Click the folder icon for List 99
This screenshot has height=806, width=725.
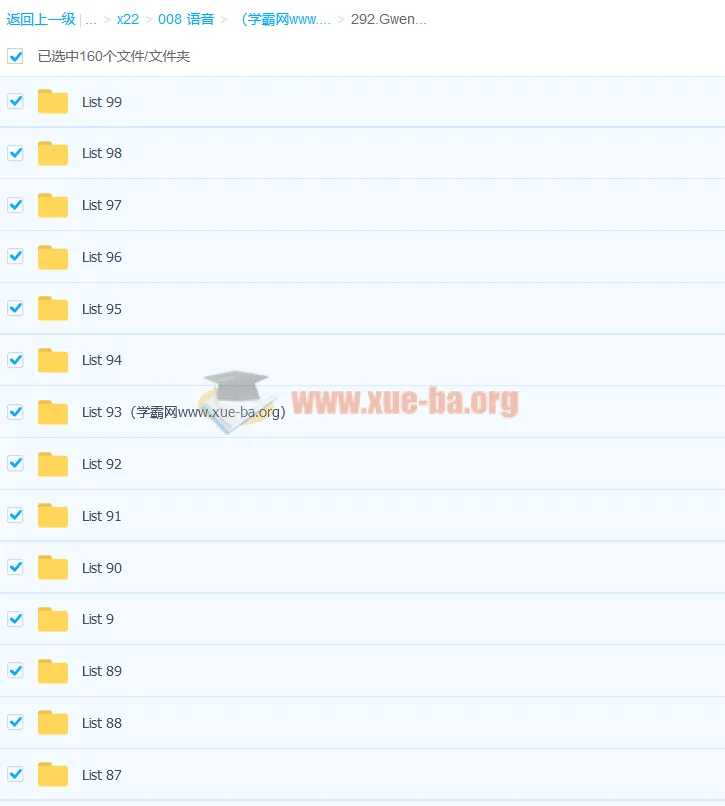pyautogui.click(x=53, y=102)
